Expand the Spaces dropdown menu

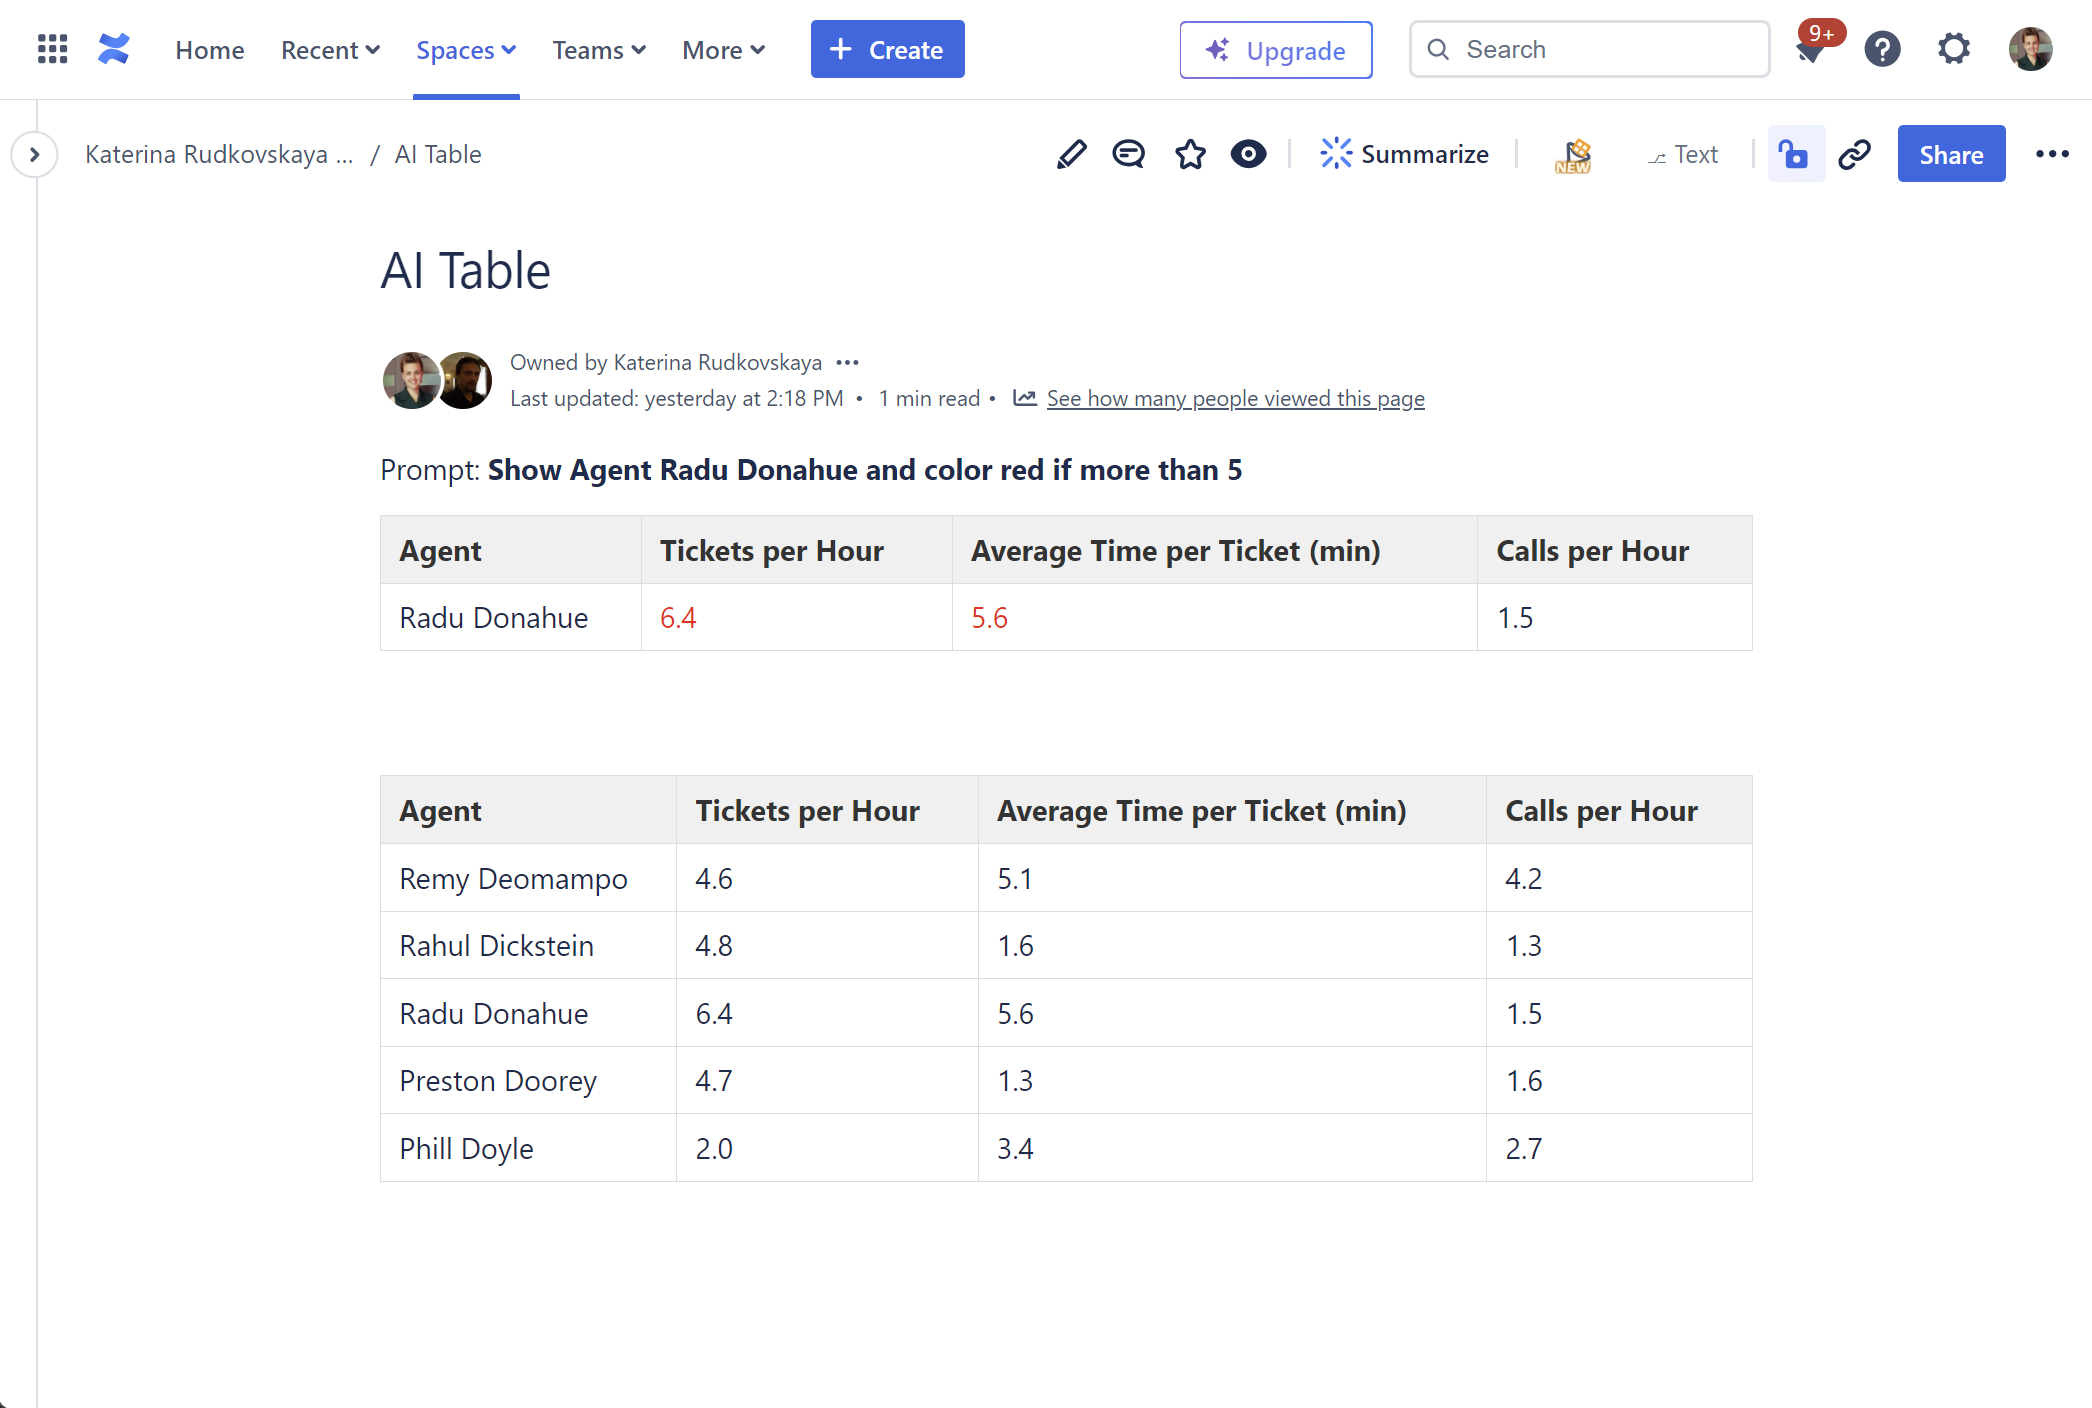coord(466,50)
